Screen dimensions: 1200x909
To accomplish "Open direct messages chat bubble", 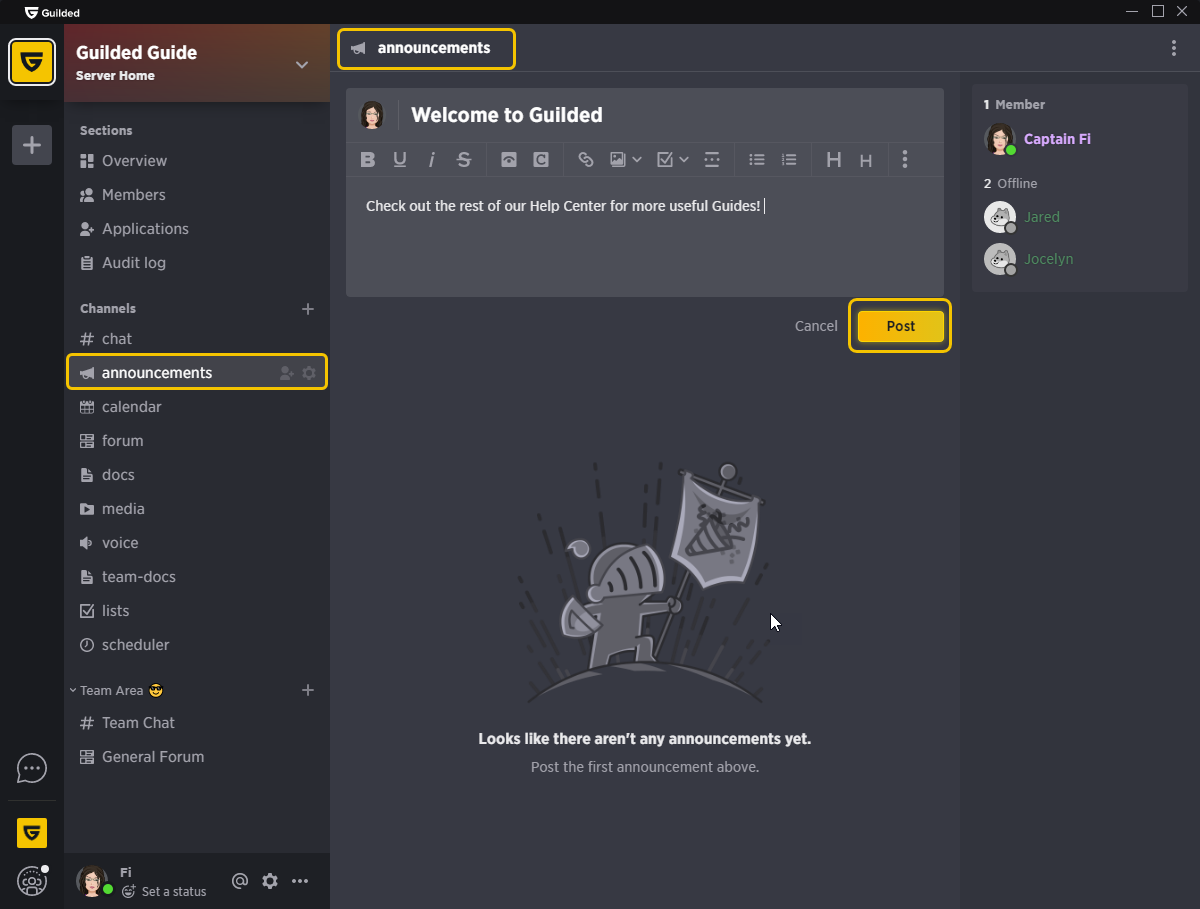I will point(32,768).
